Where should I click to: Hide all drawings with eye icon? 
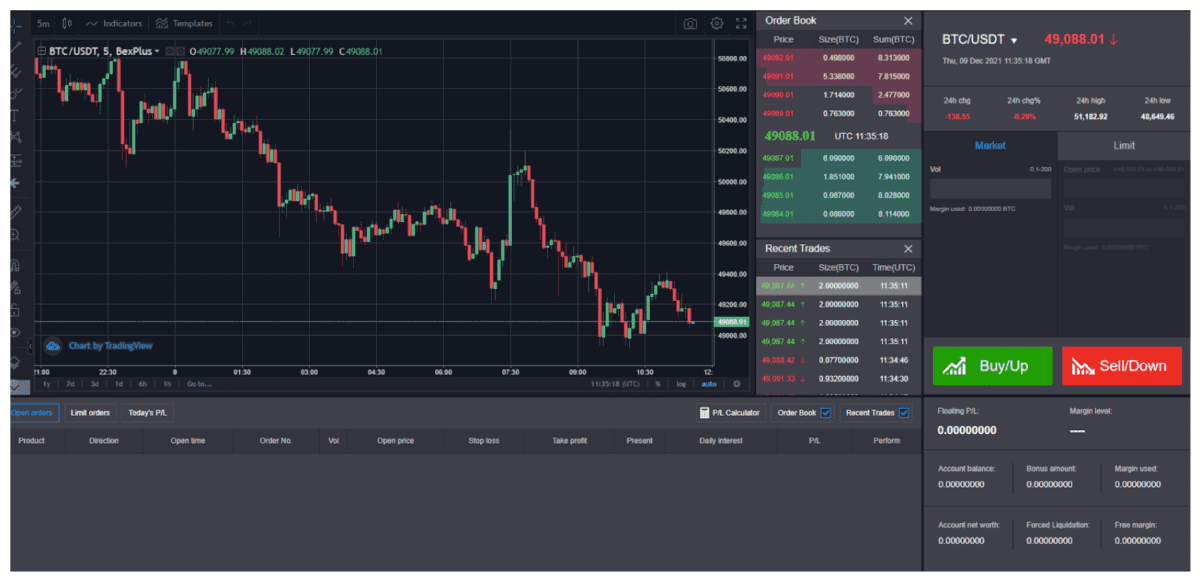tap(15, 332)
